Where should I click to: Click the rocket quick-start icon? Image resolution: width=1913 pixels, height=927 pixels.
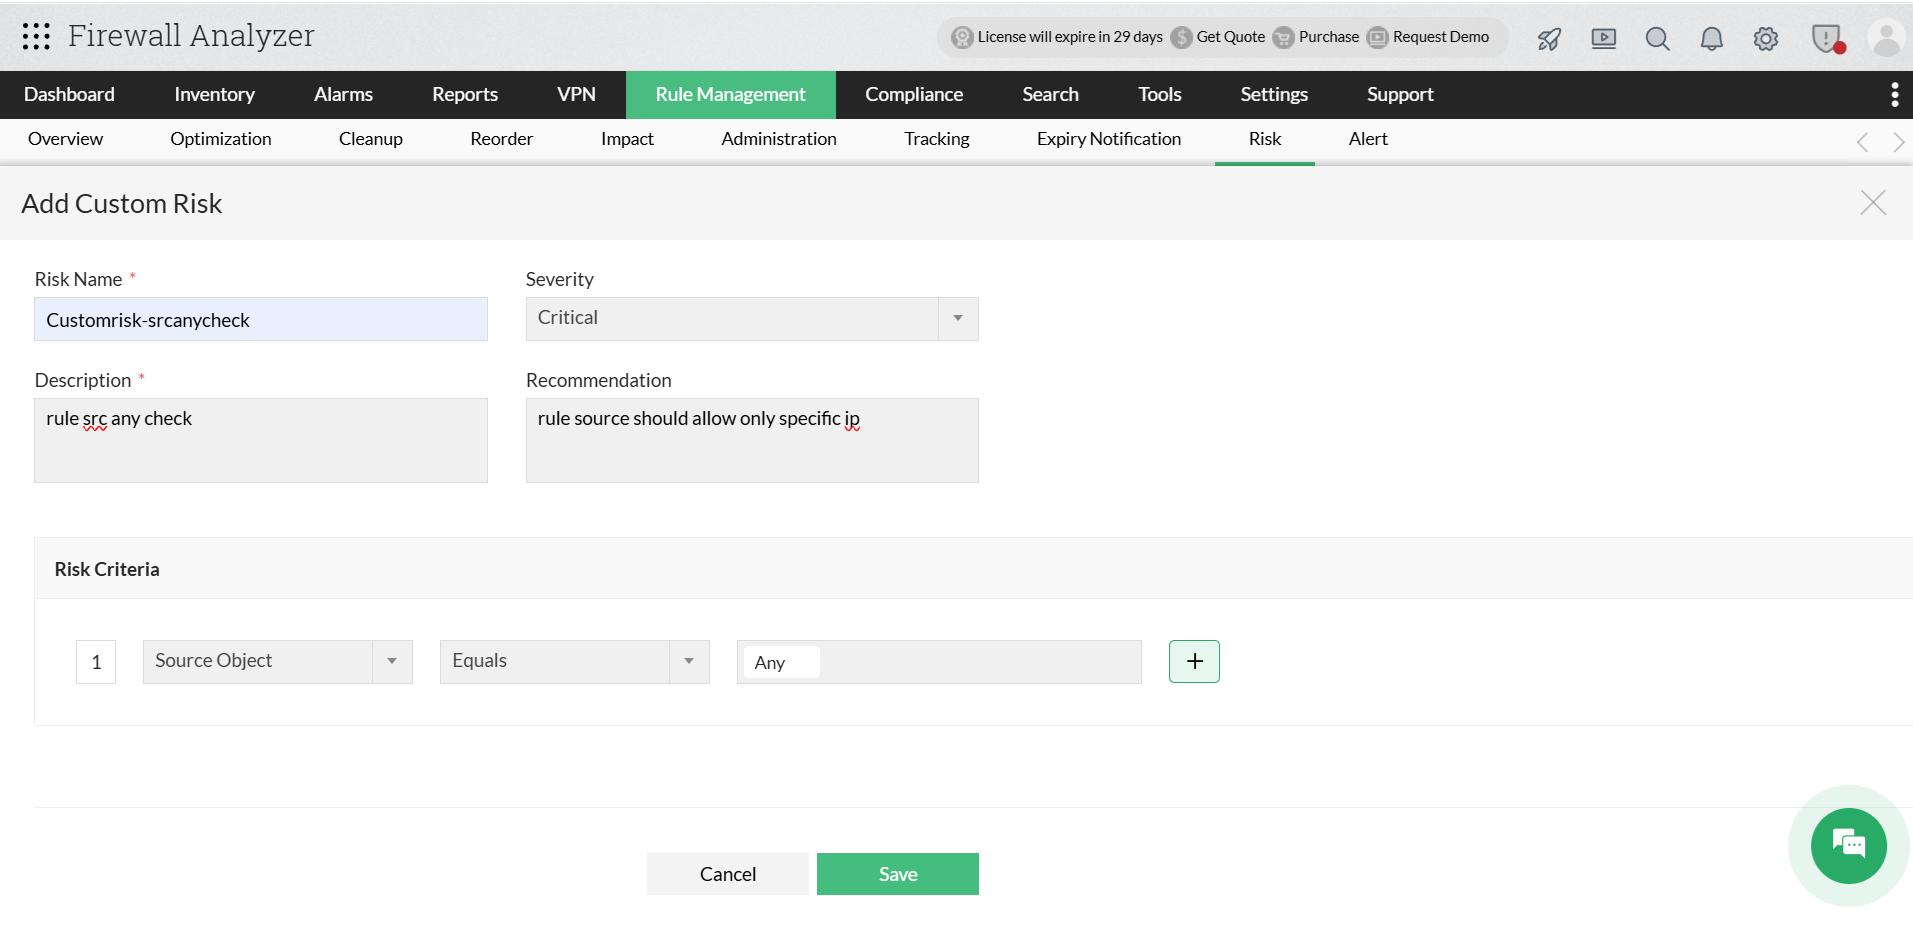point(1549,39)
